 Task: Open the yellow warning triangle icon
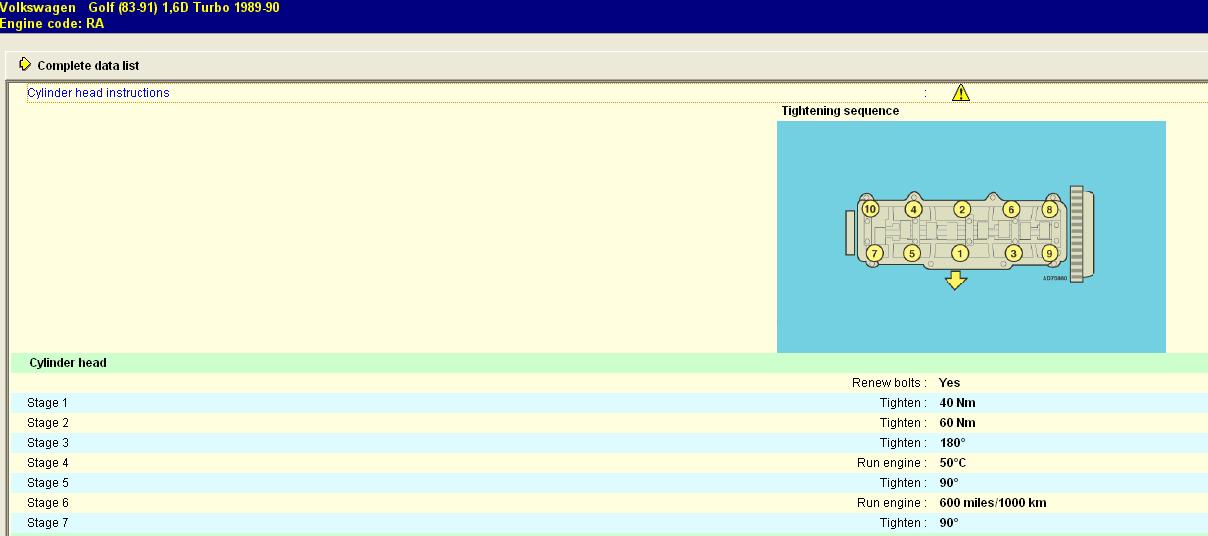[961, 93]
